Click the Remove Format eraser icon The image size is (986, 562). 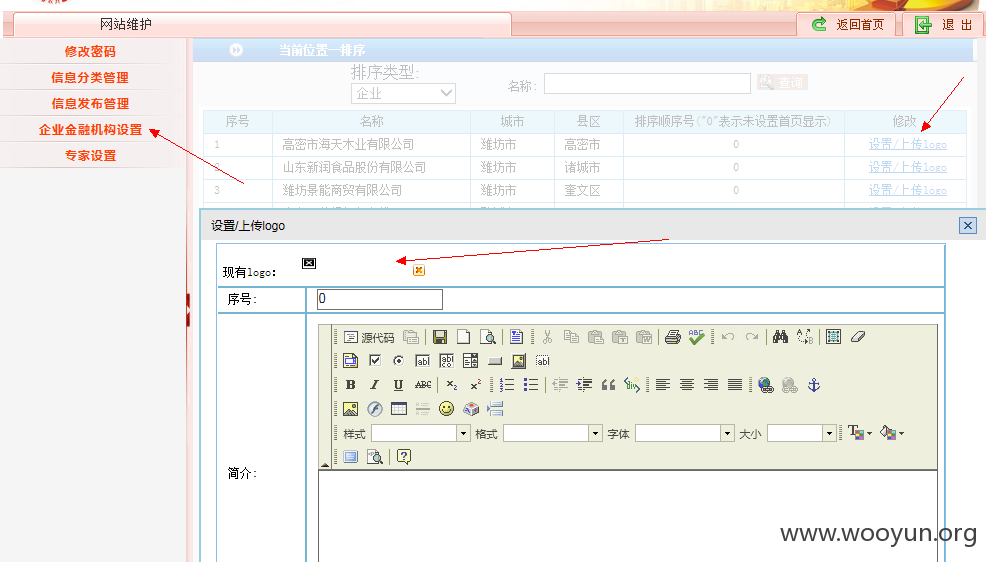(858, 337)
